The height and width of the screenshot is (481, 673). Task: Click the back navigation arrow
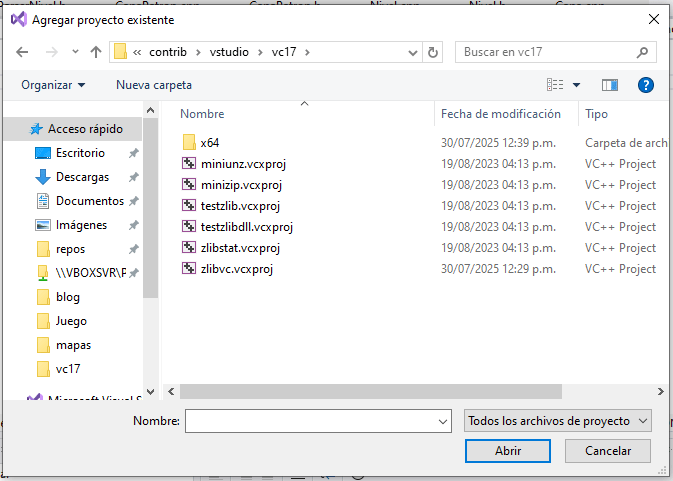coord(23,52)
